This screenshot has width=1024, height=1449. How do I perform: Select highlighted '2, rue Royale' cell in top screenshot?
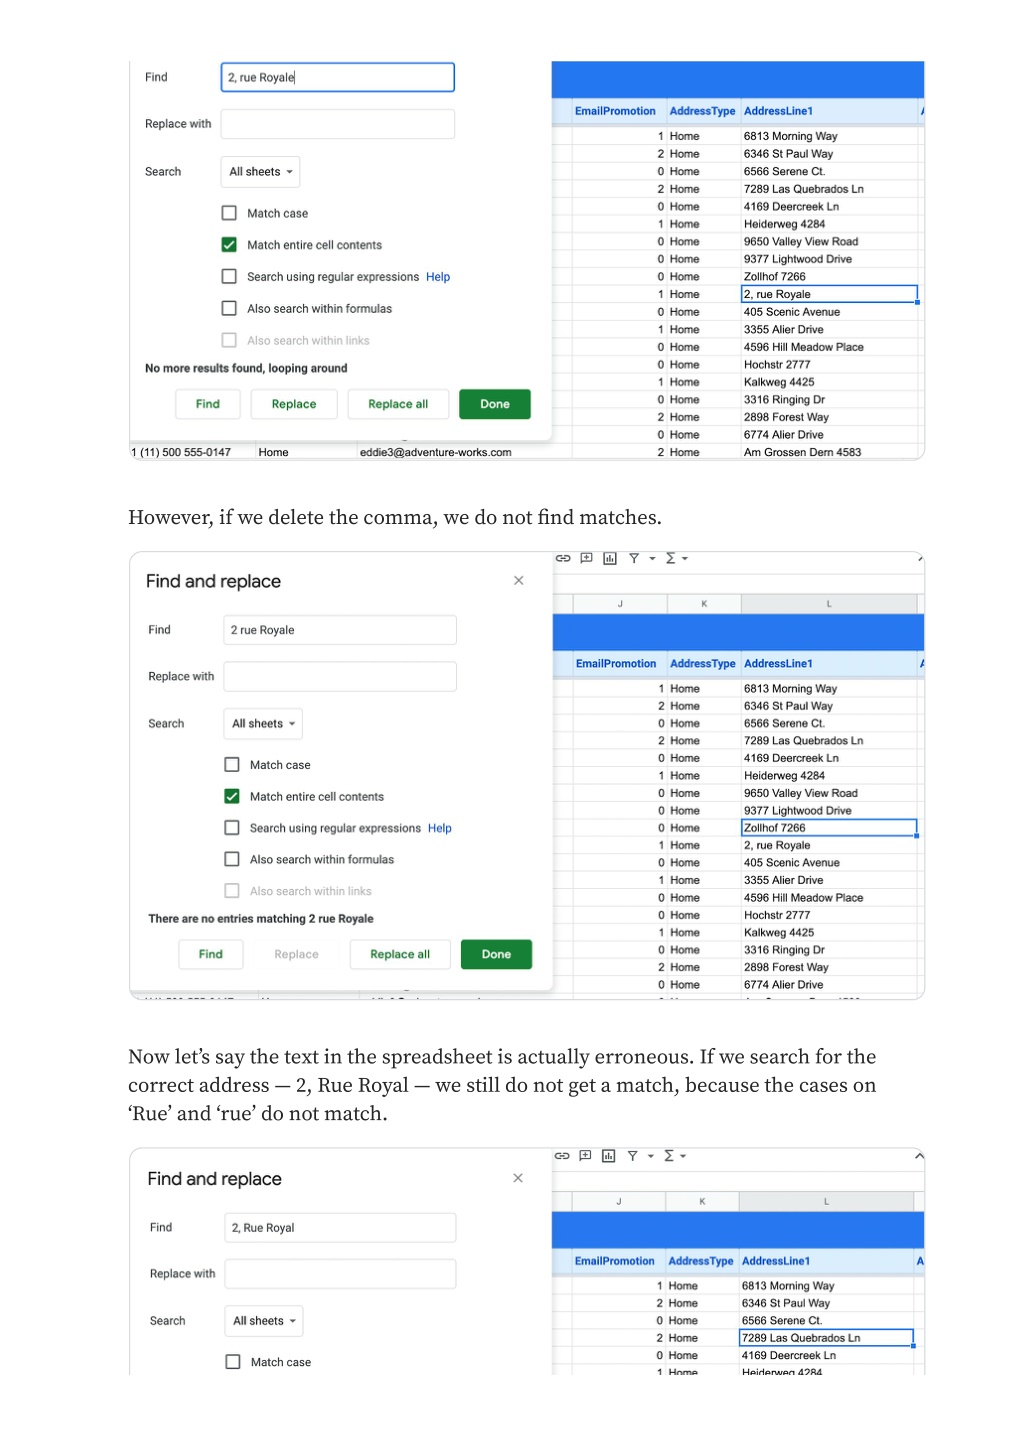(x=829, y=294)
